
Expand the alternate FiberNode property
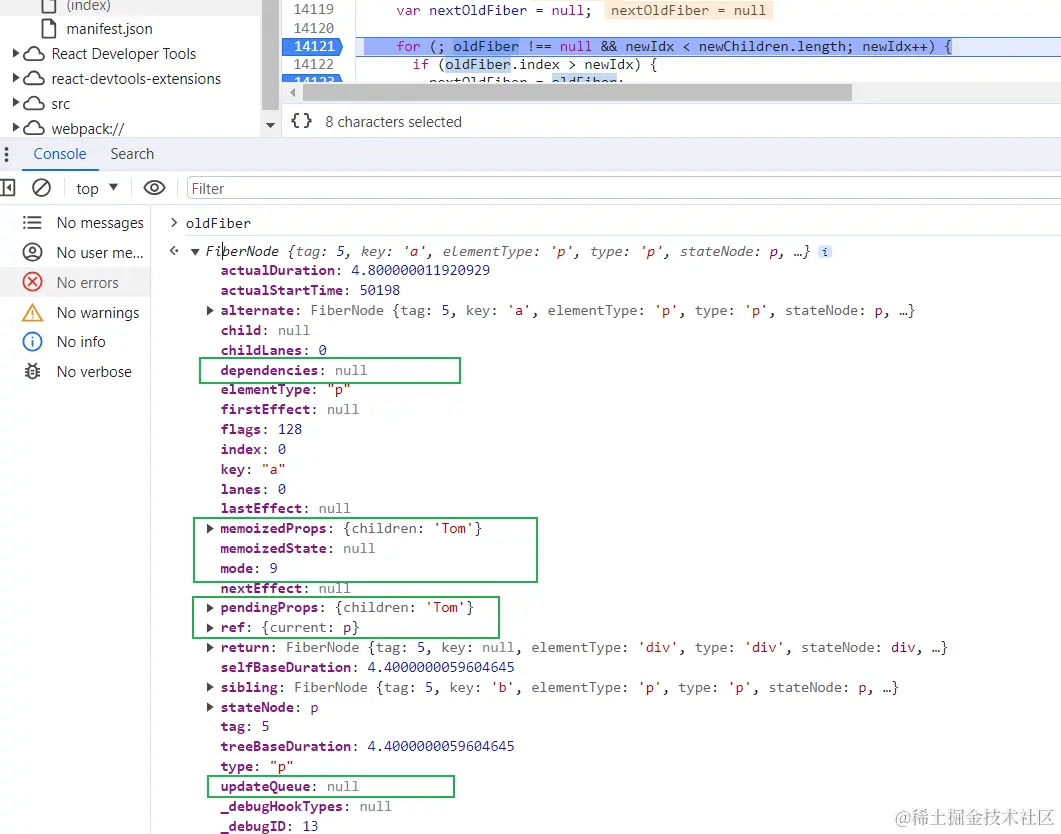tap(210, 310)
